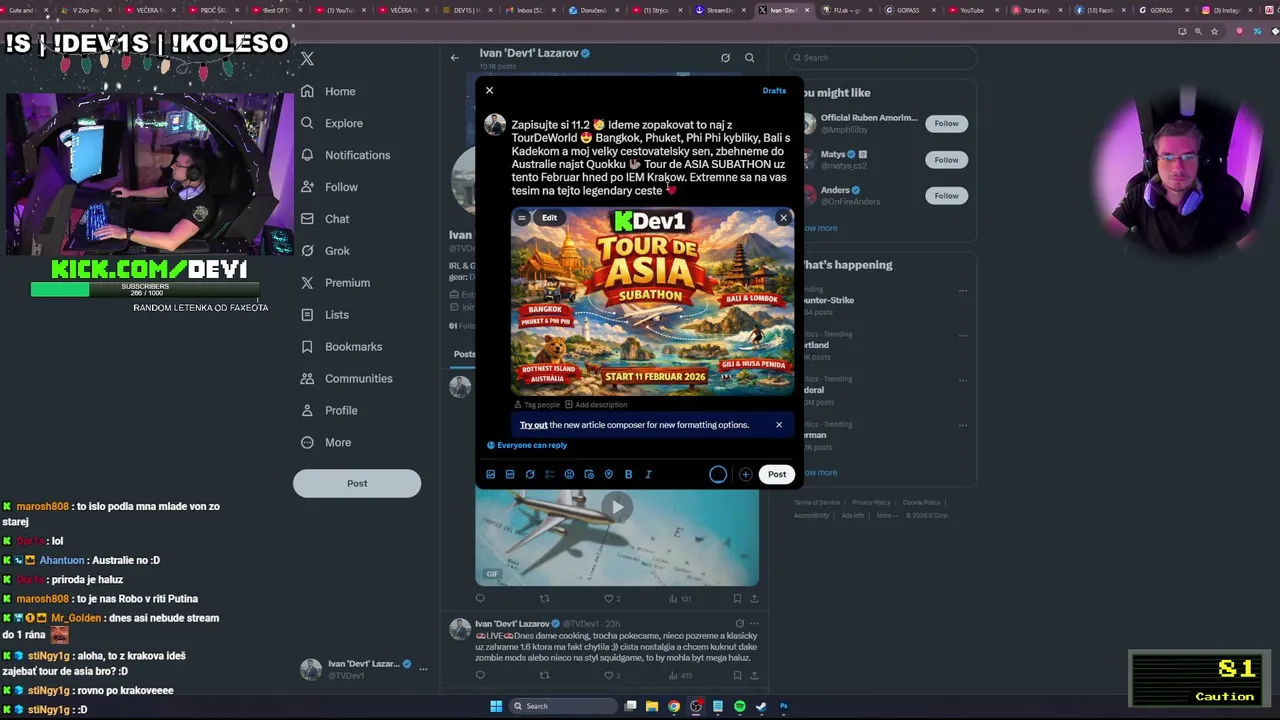Toggle italic formatting in the composer
This screenshot has width=1280, height=720.
click(648, 475)
